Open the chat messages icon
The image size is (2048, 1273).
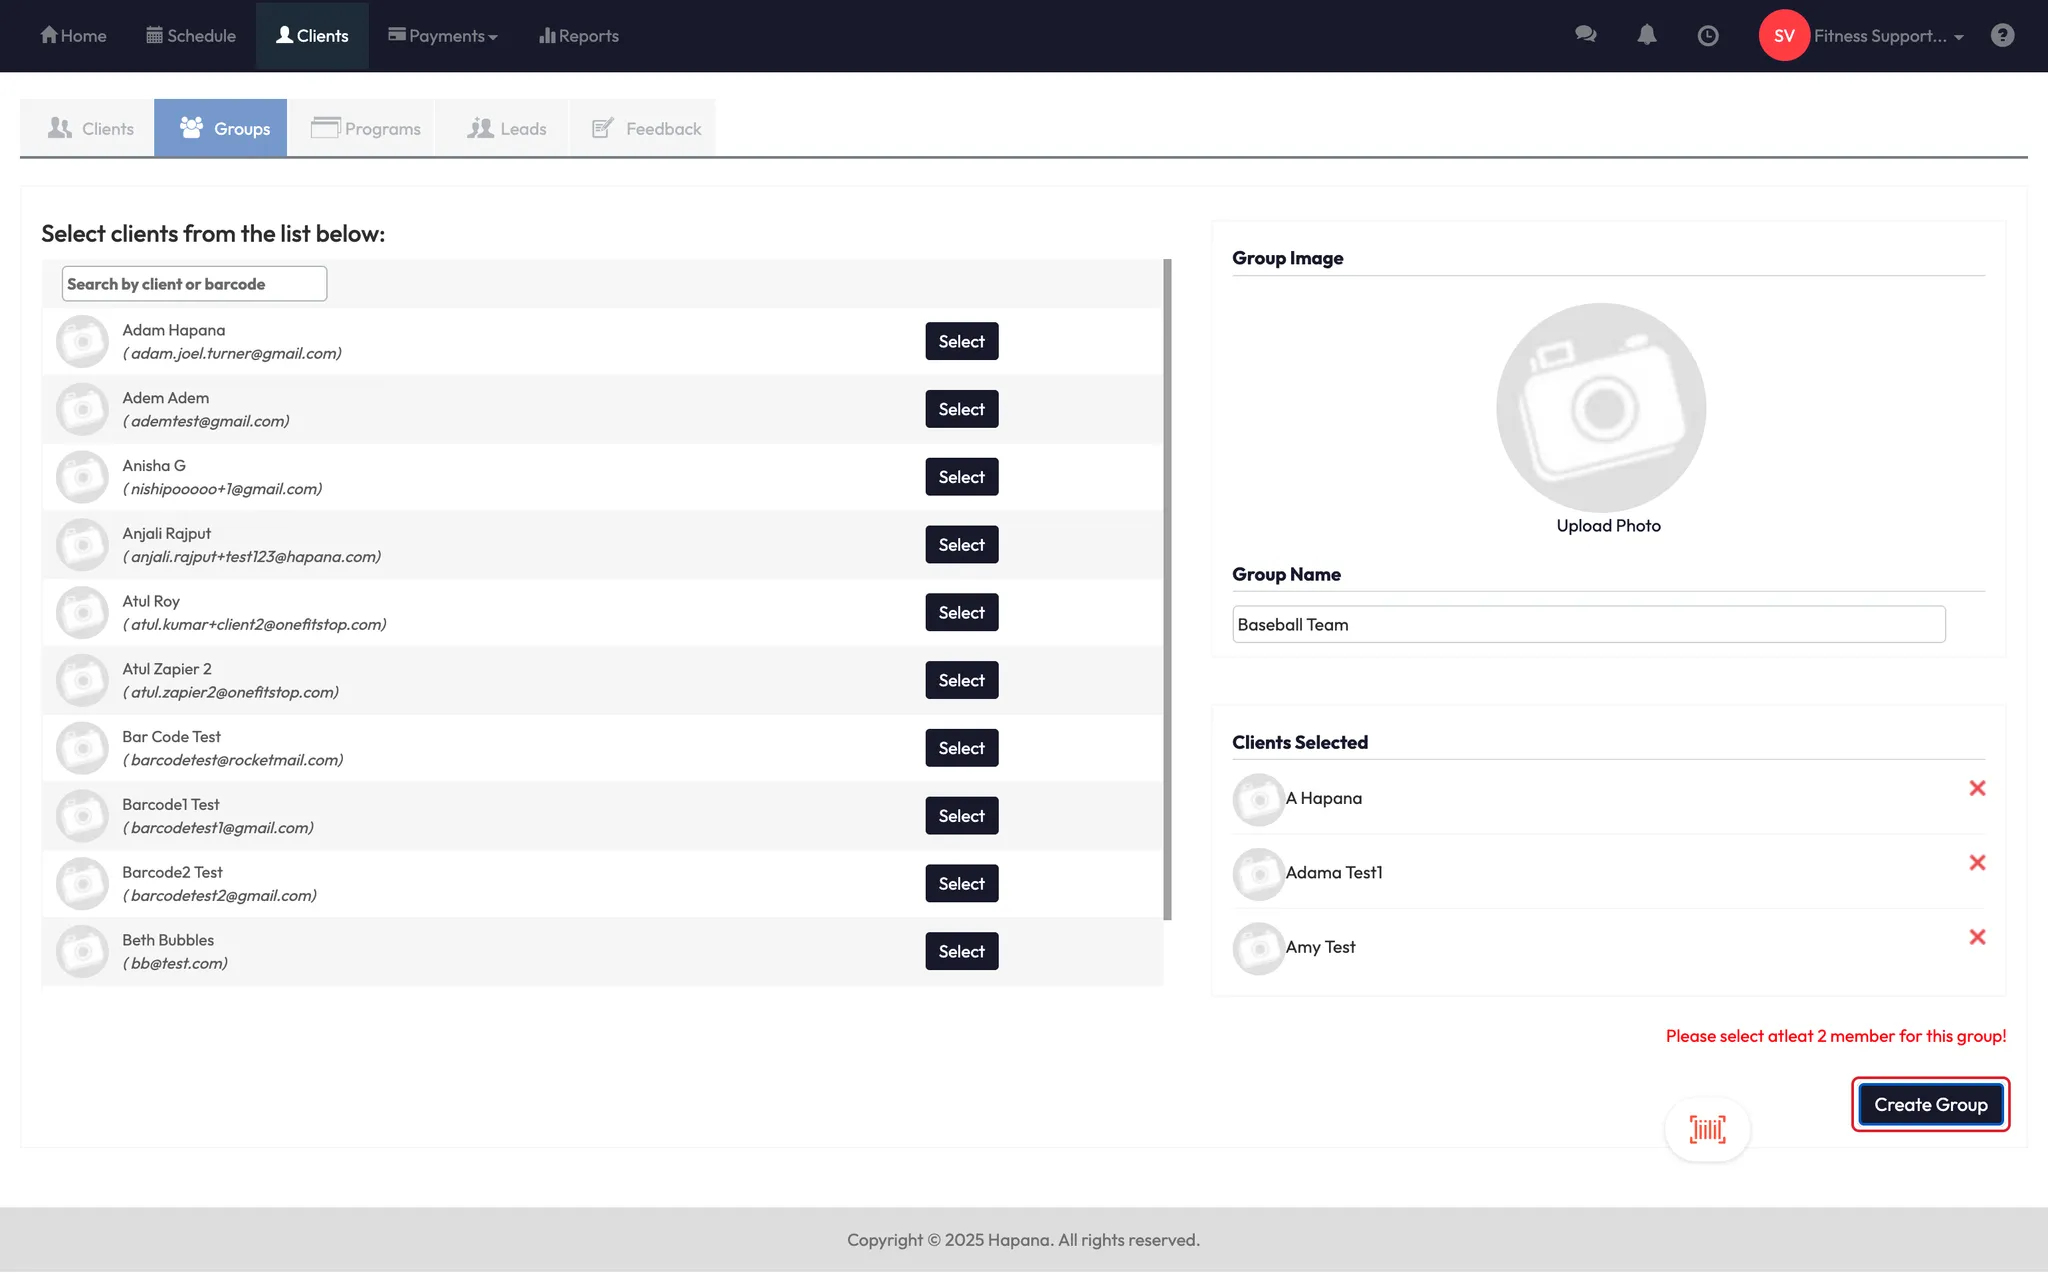(1585, 35)
